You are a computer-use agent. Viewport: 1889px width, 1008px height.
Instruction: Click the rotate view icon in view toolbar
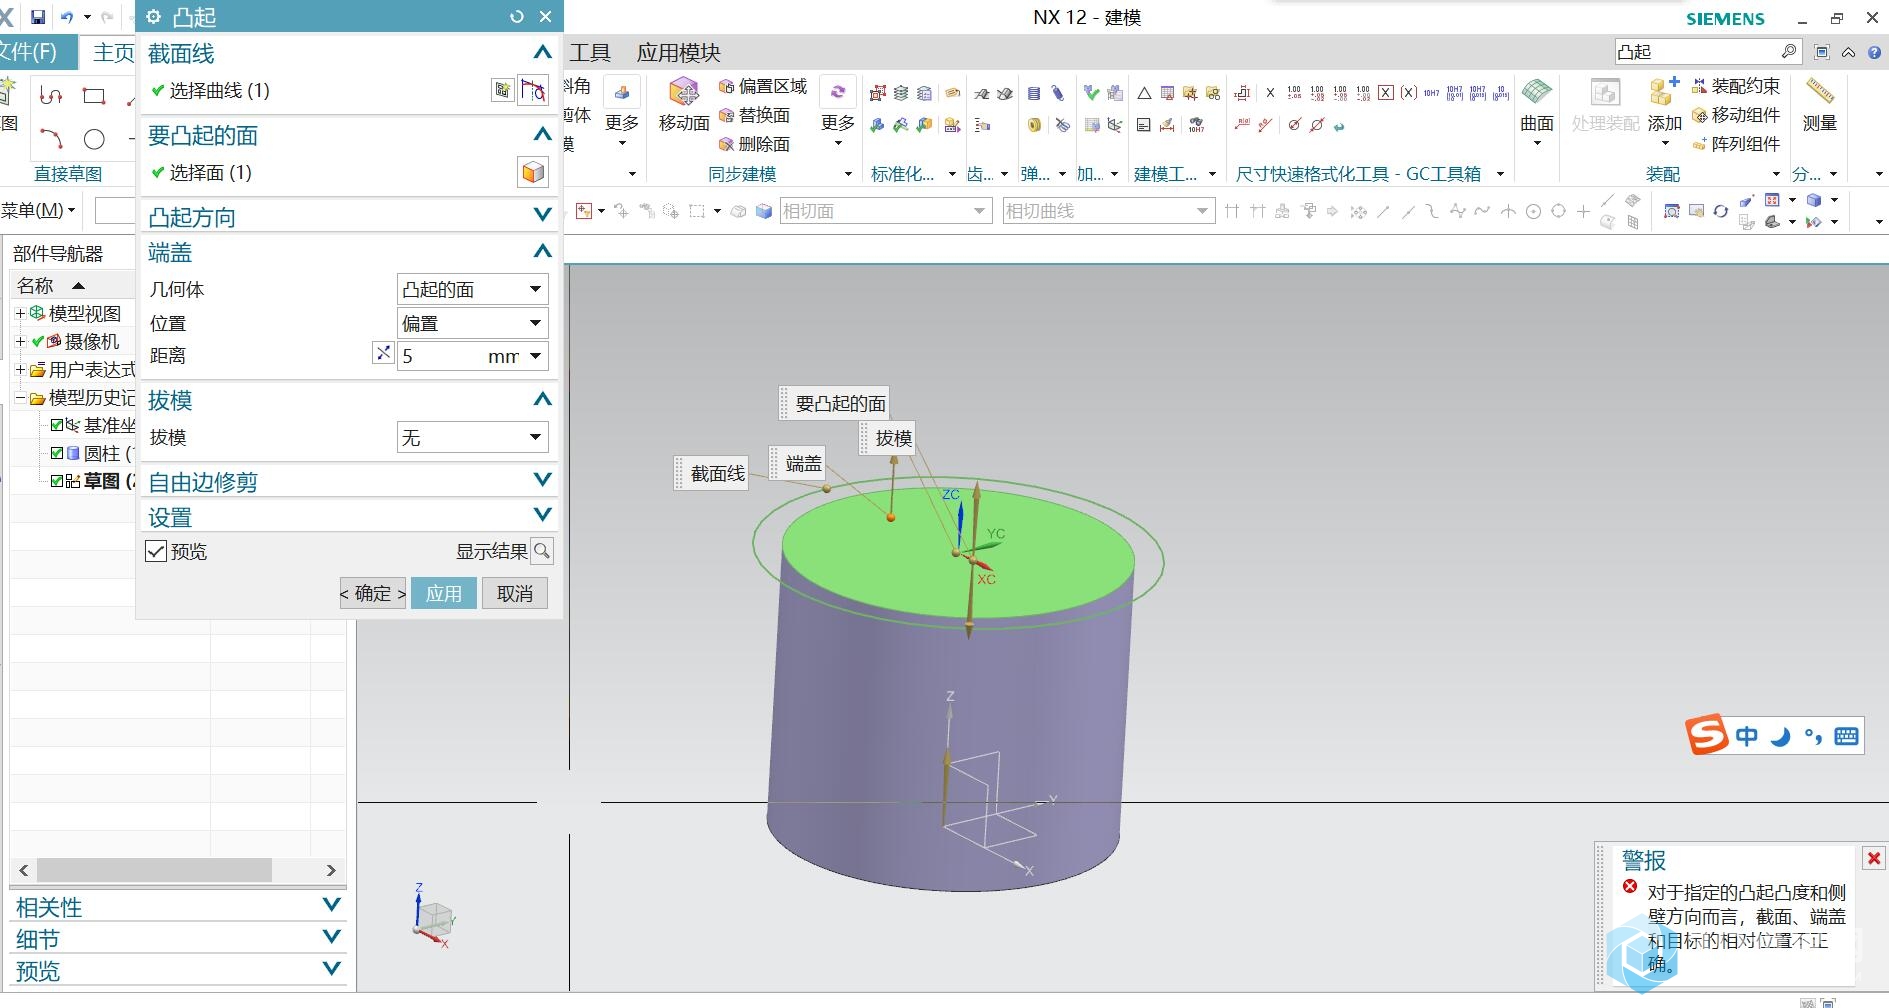[1720, 211]
